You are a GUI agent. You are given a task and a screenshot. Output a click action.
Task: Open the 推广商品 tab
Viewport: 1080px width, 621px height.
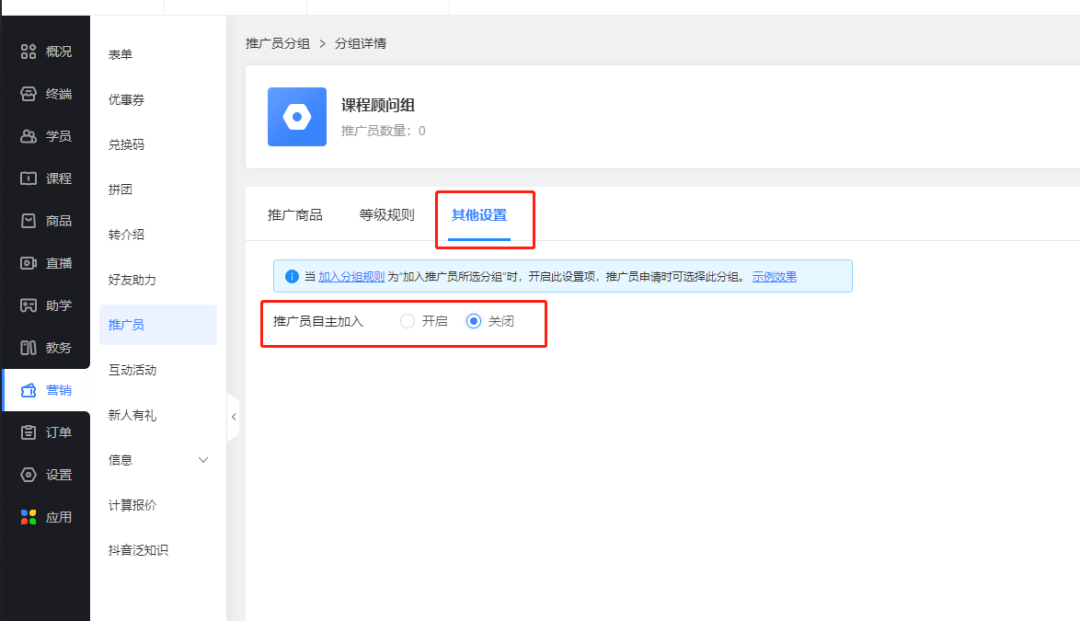pyautogui.click(x=295, y=214)
